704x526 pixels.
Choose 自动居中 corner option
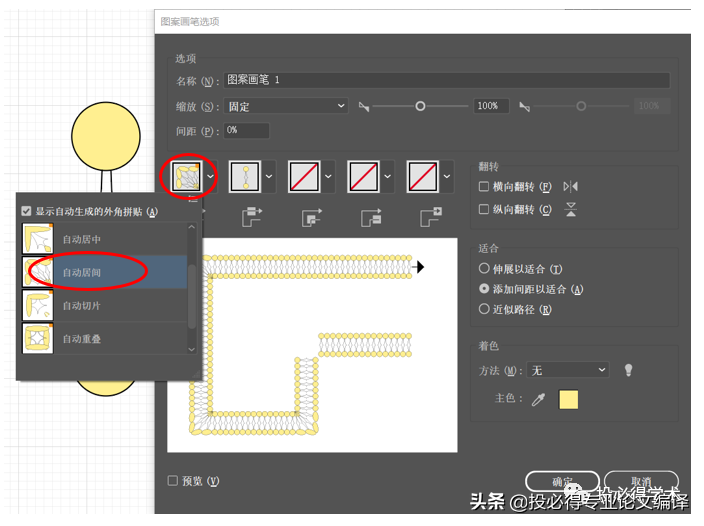[x=104, y=239]
